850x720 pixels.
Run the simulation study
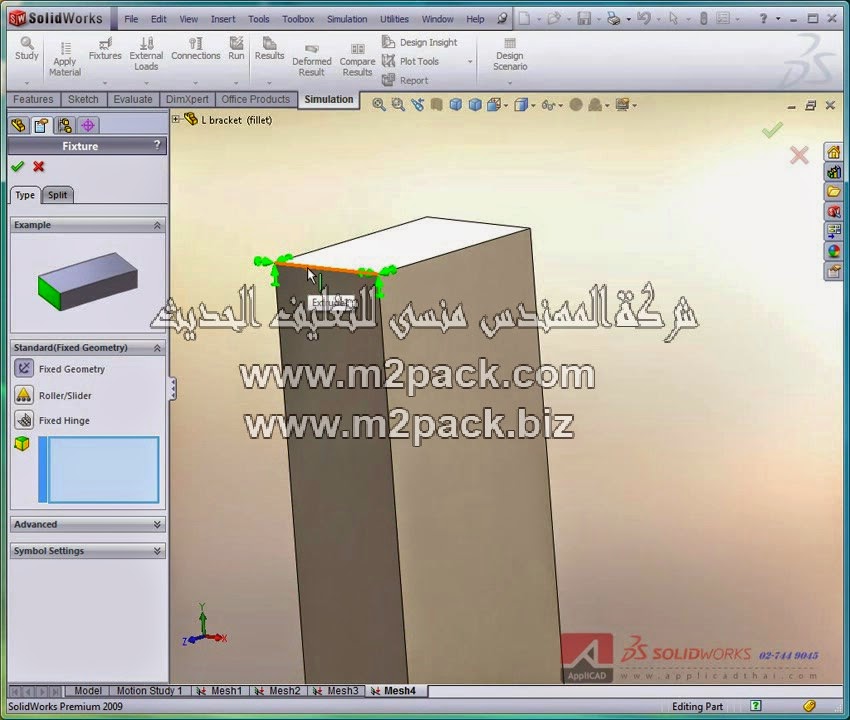pyautogui.click(x=236, y=48)
